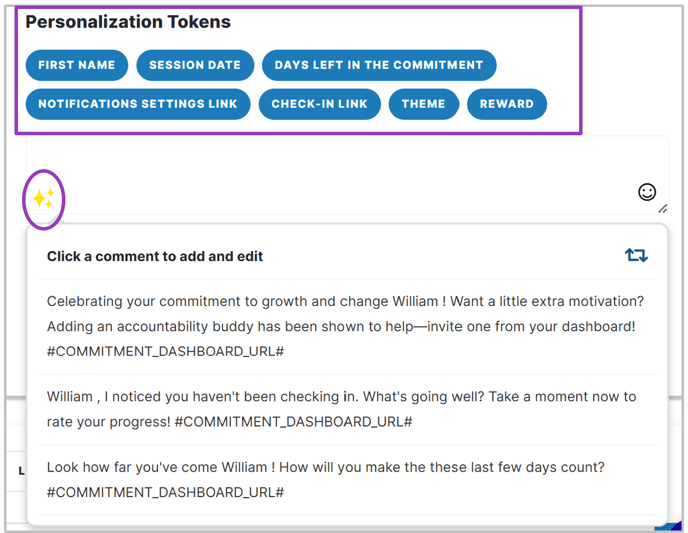Insert the THEME token
Screen dimensions: 688x533
pos(423,104)
